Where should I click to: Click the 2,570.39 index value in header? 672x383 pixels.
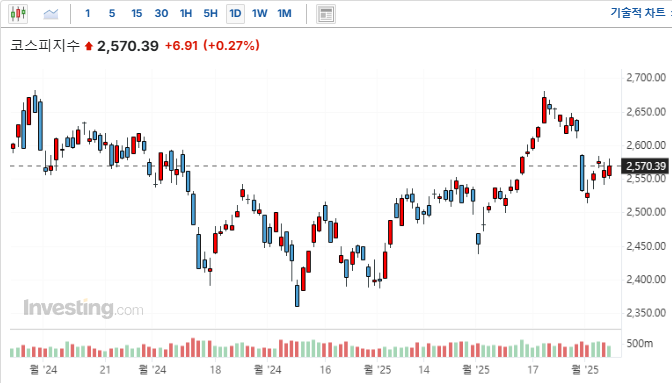point(128,46)
